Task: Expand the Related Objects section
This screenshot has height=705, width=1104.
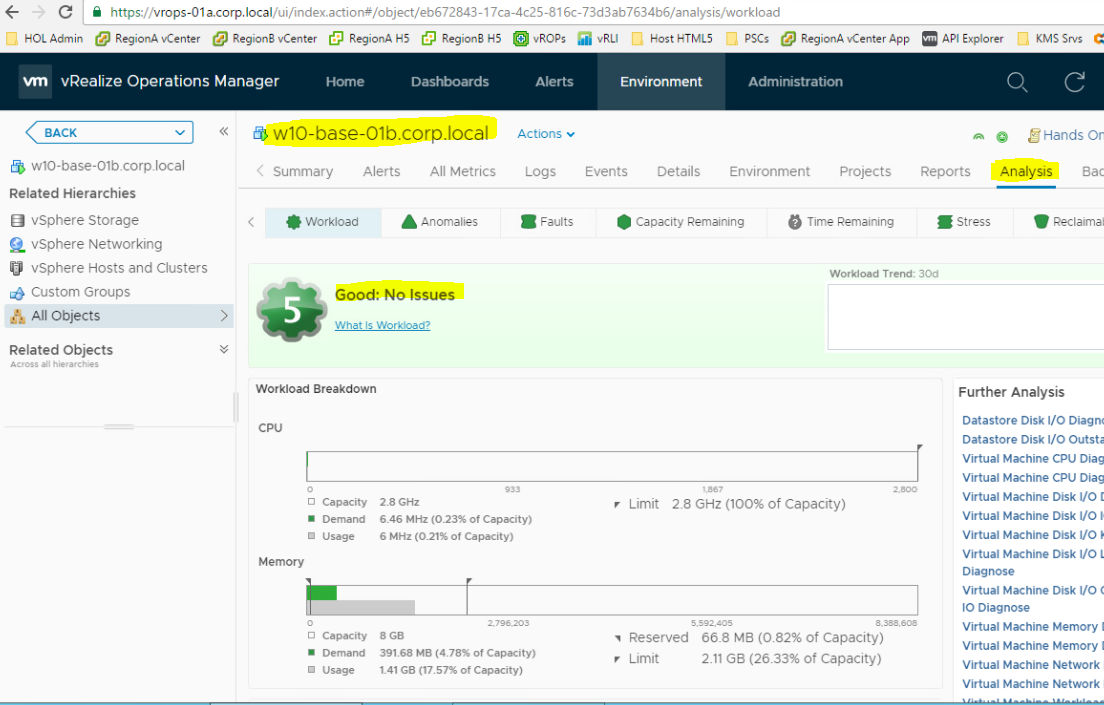Action: (224, 349)
